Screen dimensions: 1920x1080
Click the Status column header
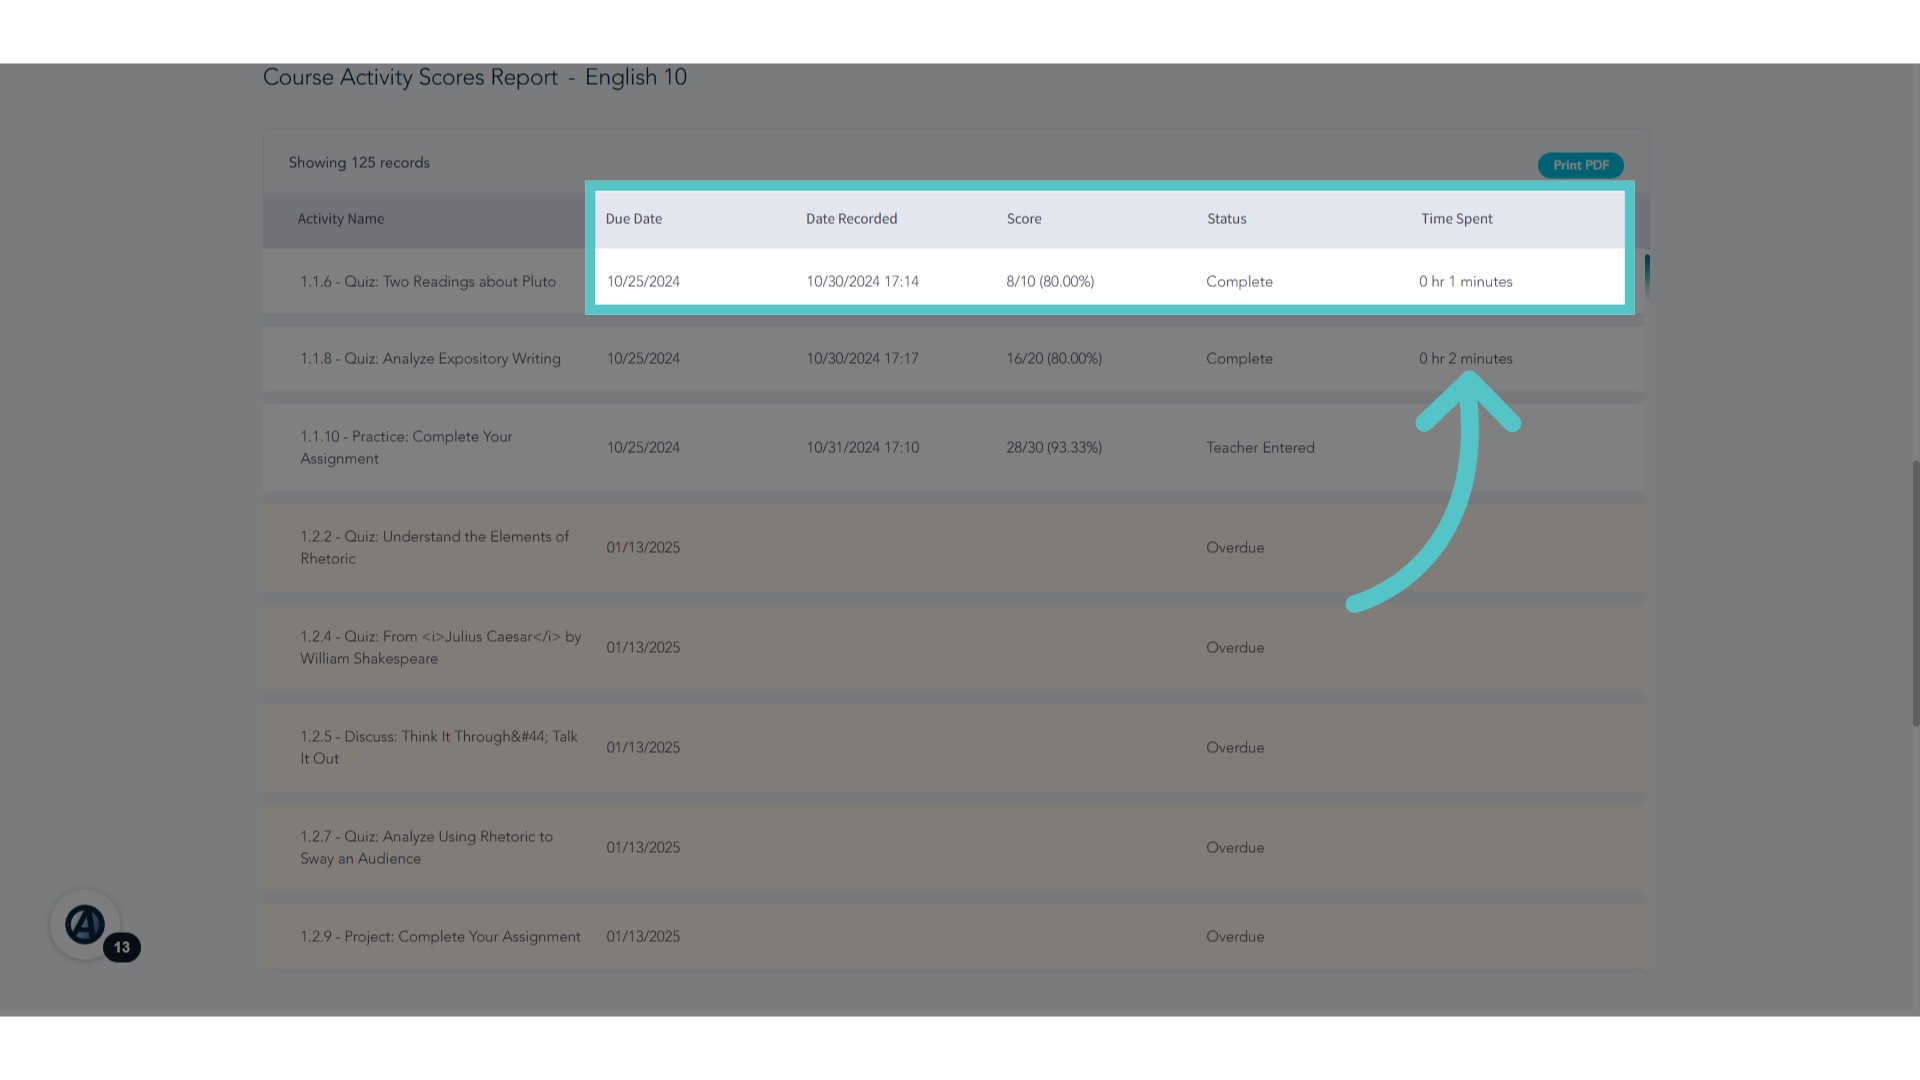click(x=1226, y=219)
